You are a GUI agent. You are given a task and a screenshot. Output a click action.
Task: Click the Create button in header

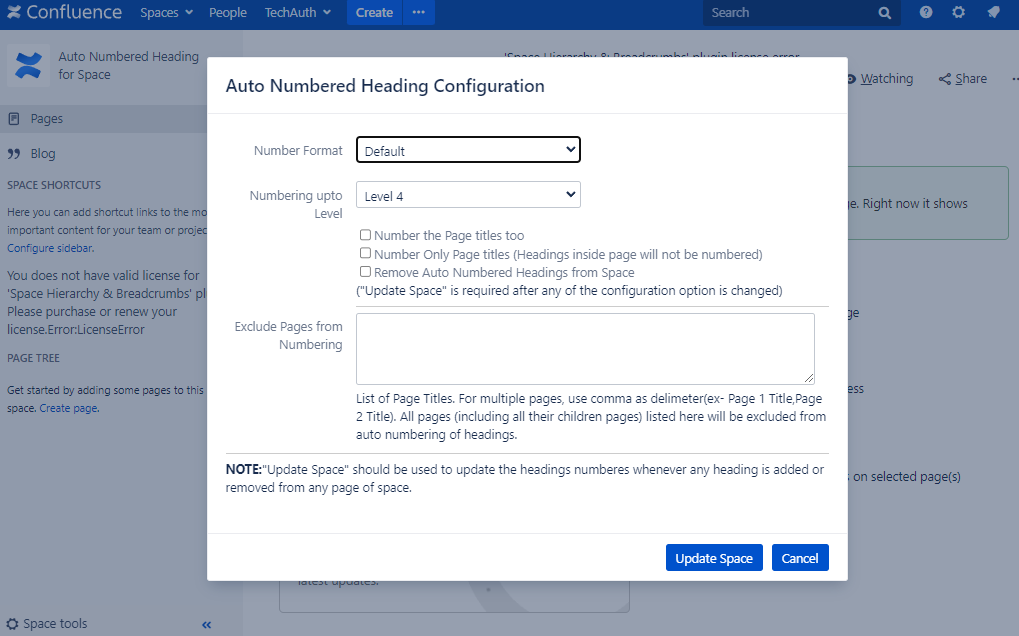pos(374,12)
